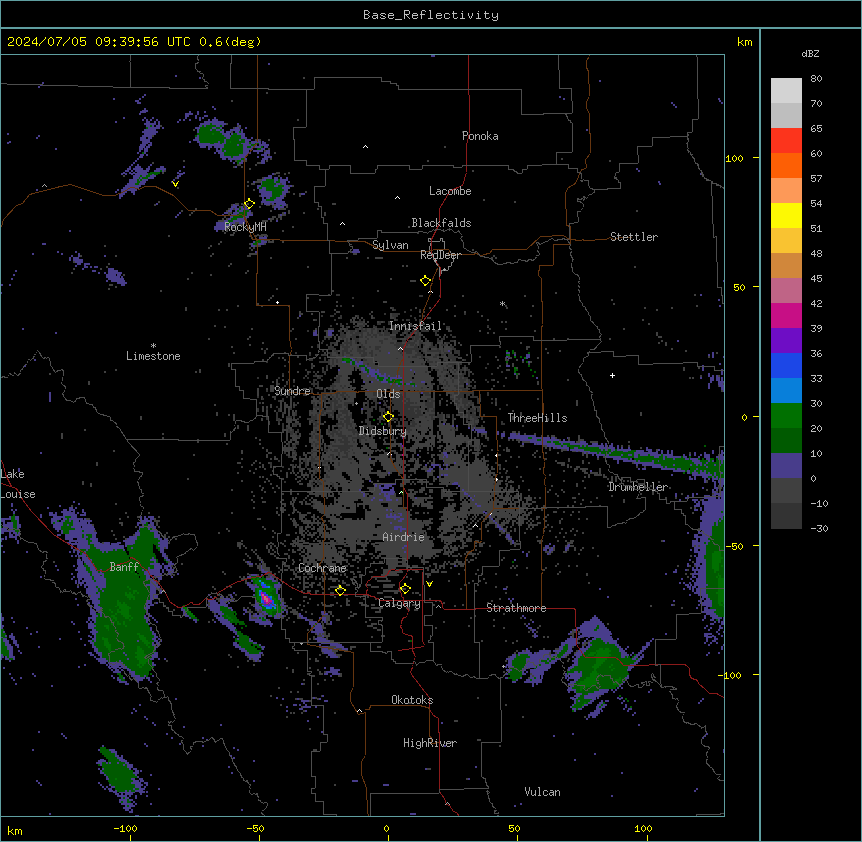Click the 0 km mark on bottom axis
862x842 pixels.
pyautogui.click(x=386, y=828)
